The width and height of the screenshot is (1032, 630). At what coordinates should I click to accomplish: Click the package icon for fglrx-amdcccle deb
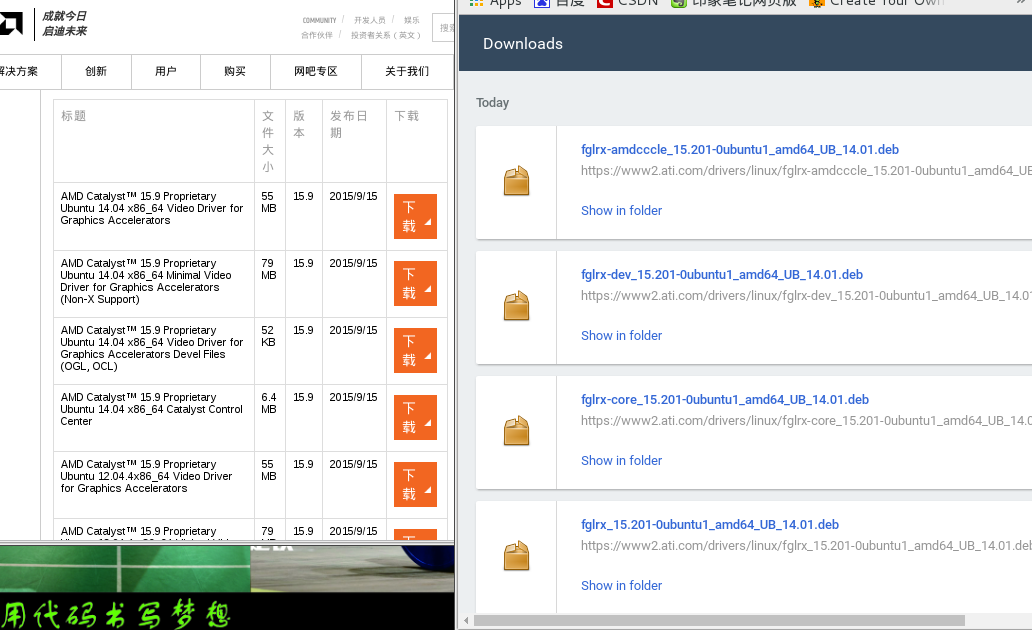click(x=517, y=181)
